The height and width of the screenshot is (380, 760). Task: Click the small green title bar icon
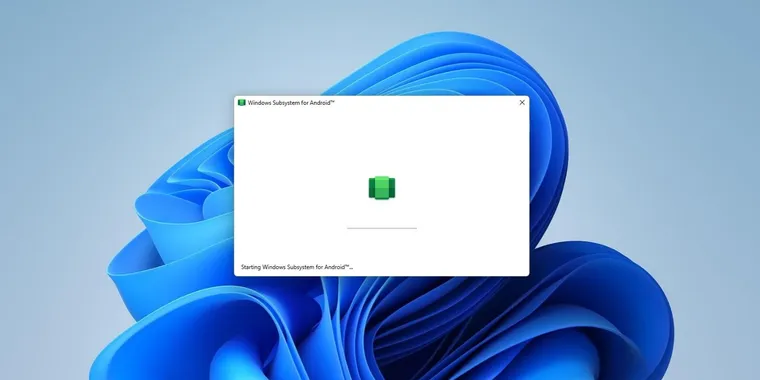coord(241,103)
